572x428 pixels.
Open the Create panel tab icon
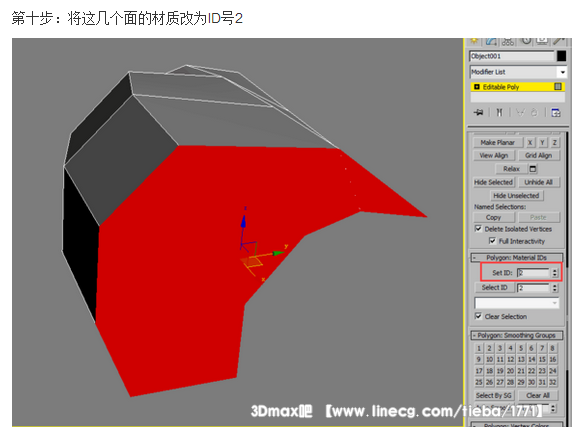coord(474,41)
